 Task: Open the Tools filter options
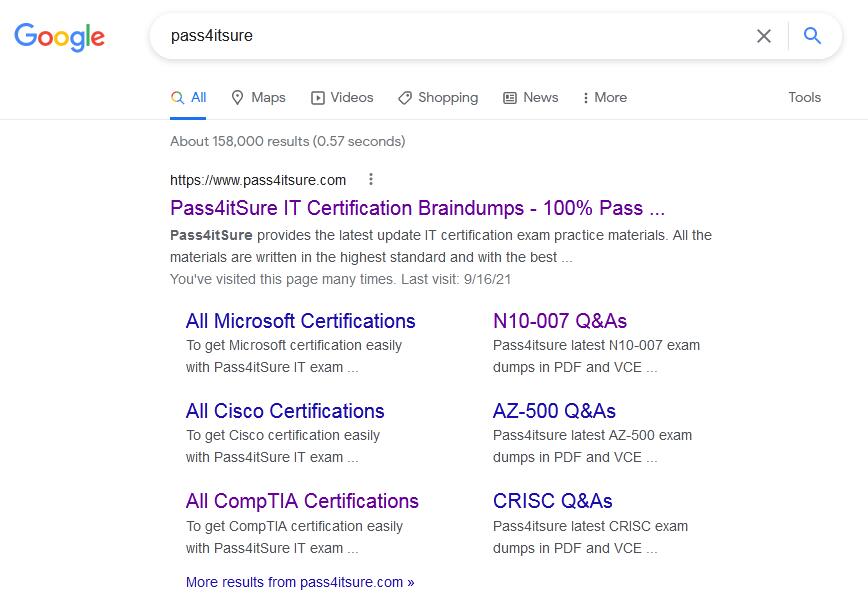[804, 97]
